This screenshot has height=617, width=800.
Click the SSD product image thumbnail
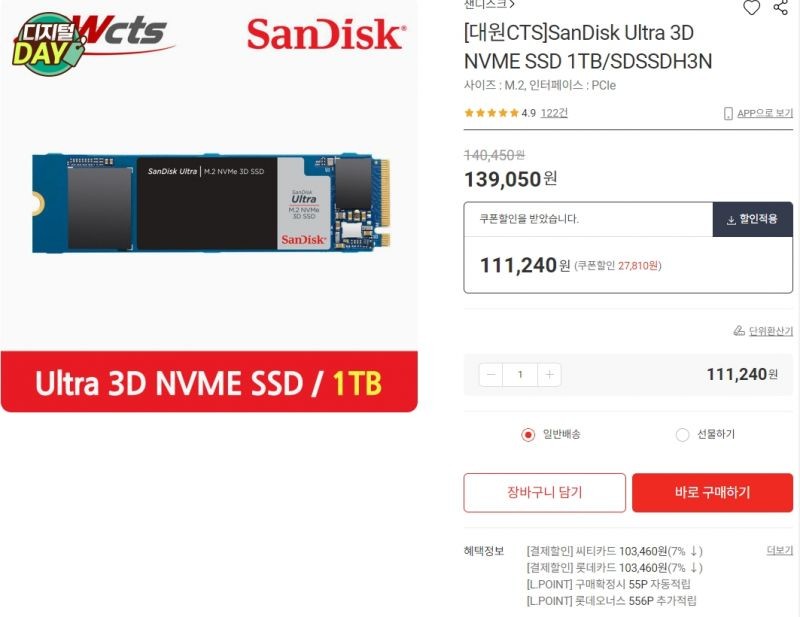(x=211, y=203)
